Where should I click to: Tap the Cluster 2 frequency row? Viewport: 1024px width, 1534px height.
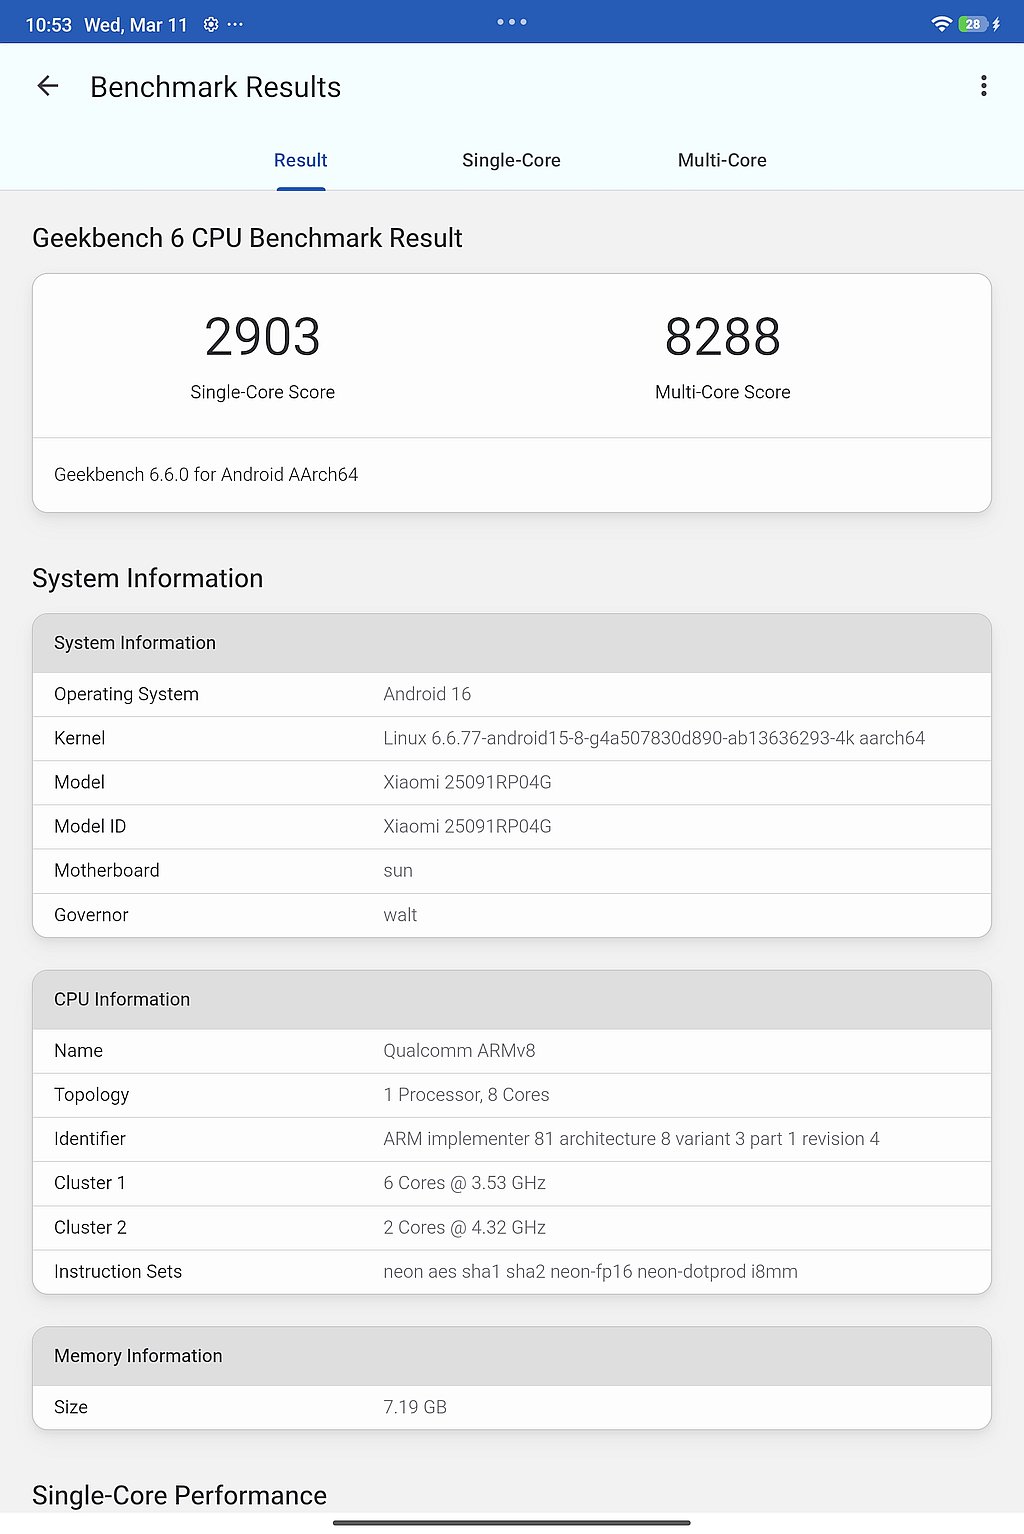pyautogui.click(x=511, y=1227)
